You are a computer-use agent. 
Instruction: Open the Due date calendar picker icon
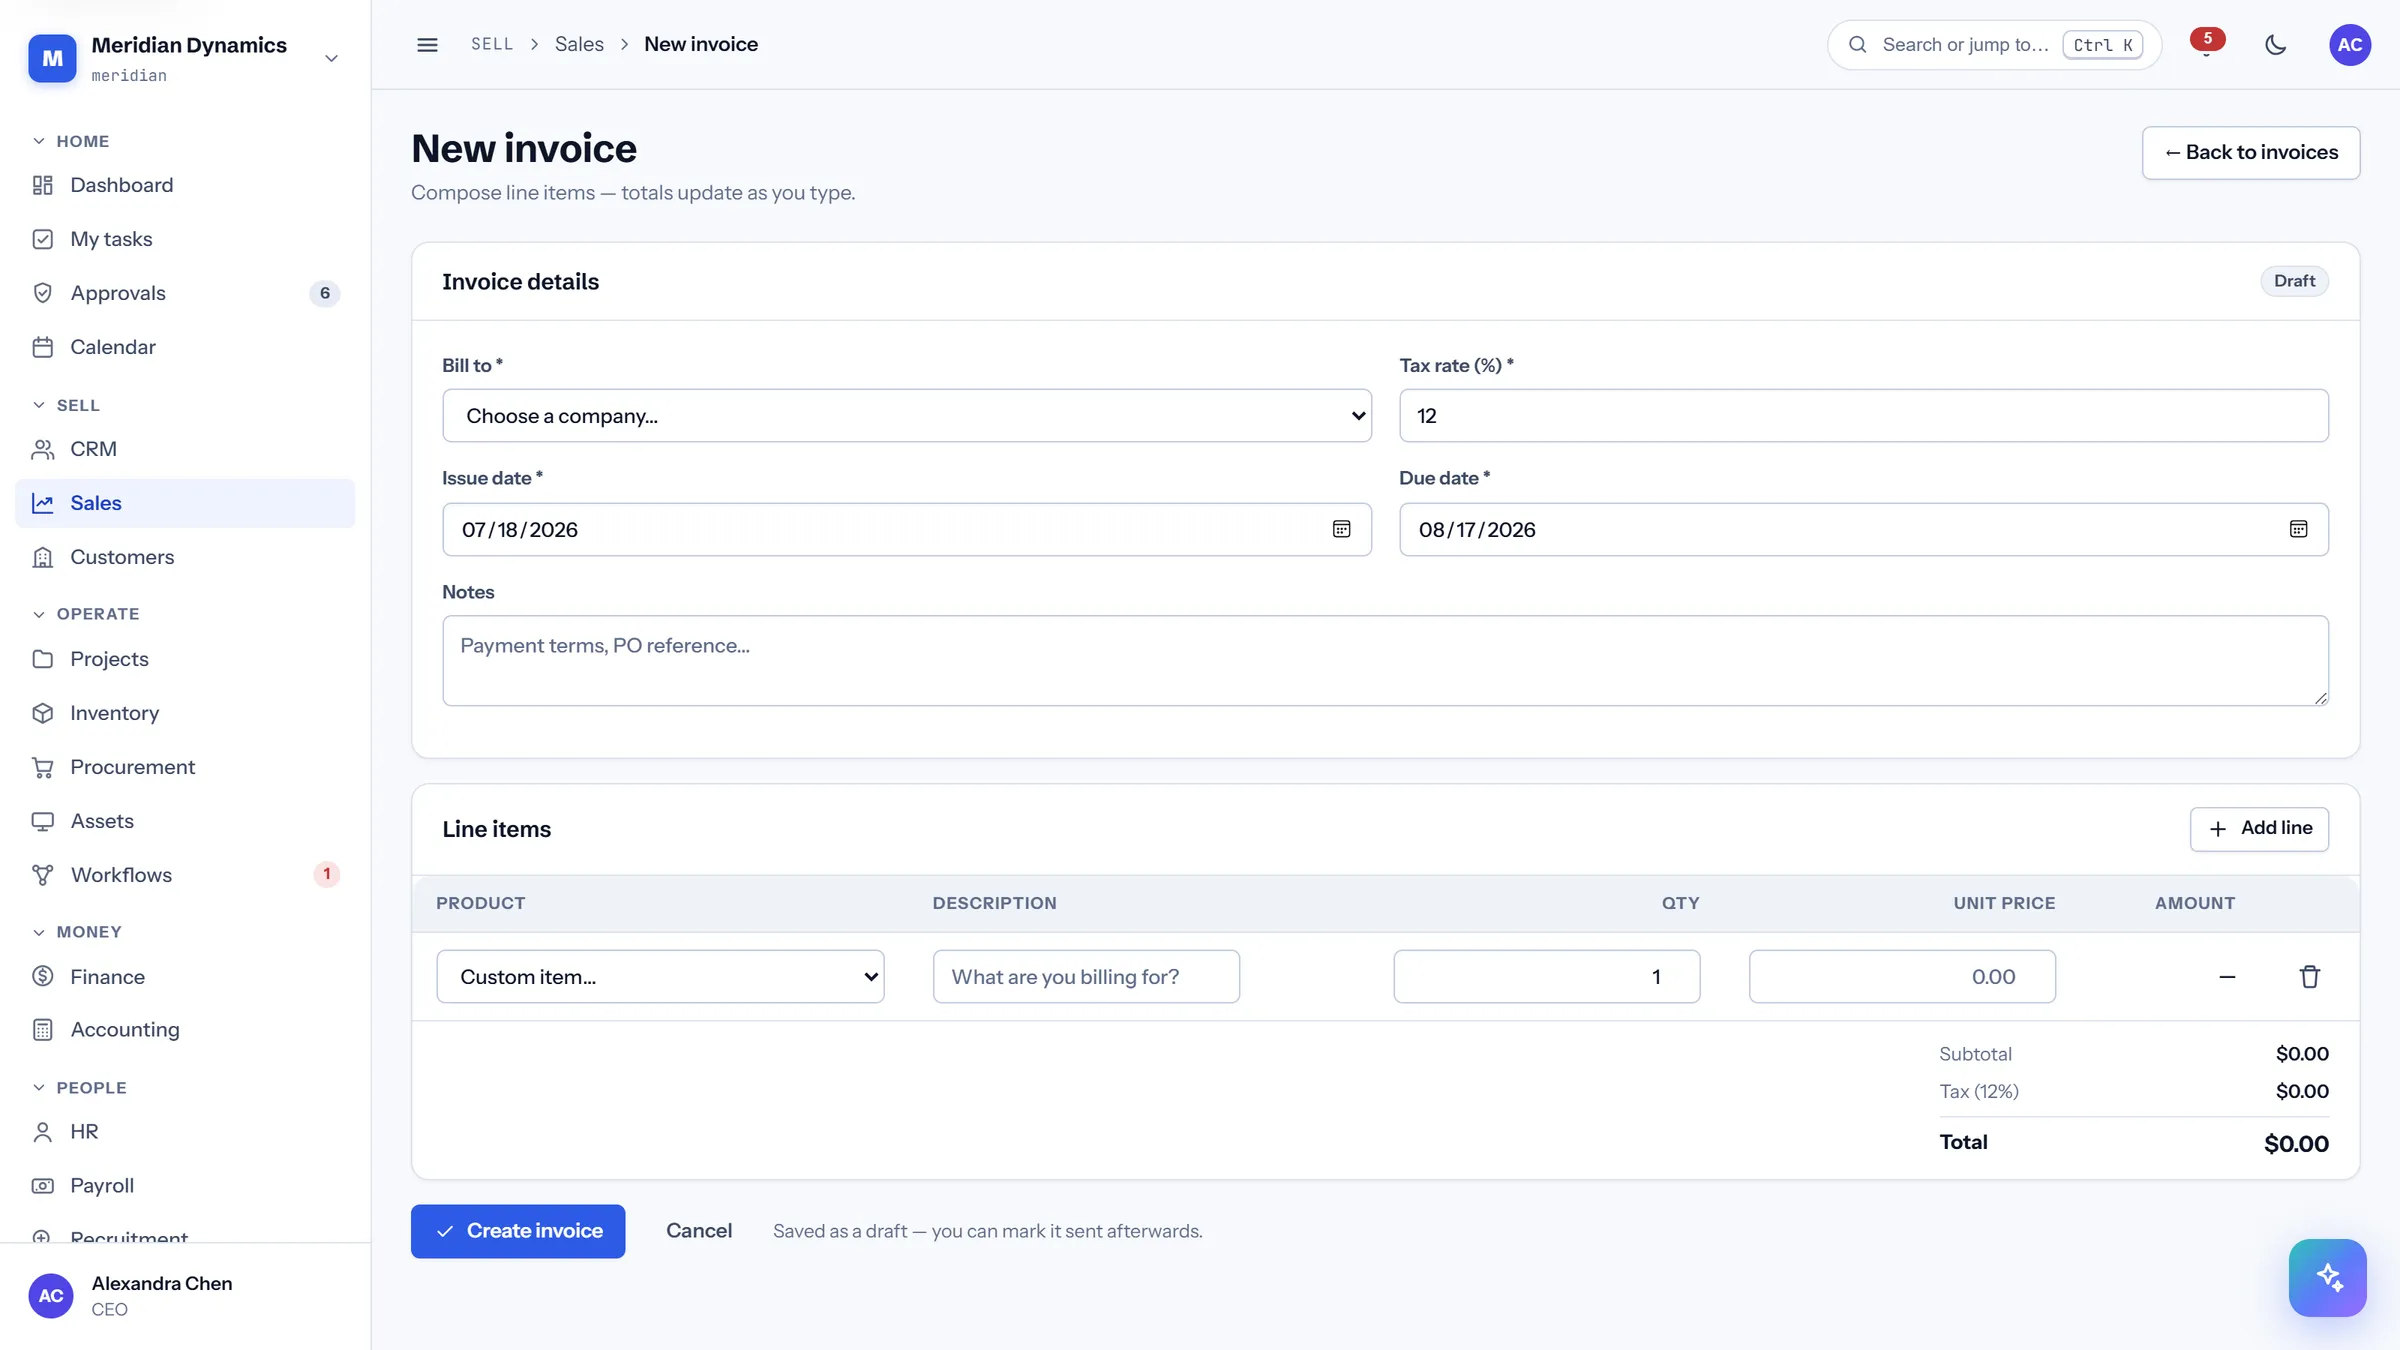[2298, 529]
